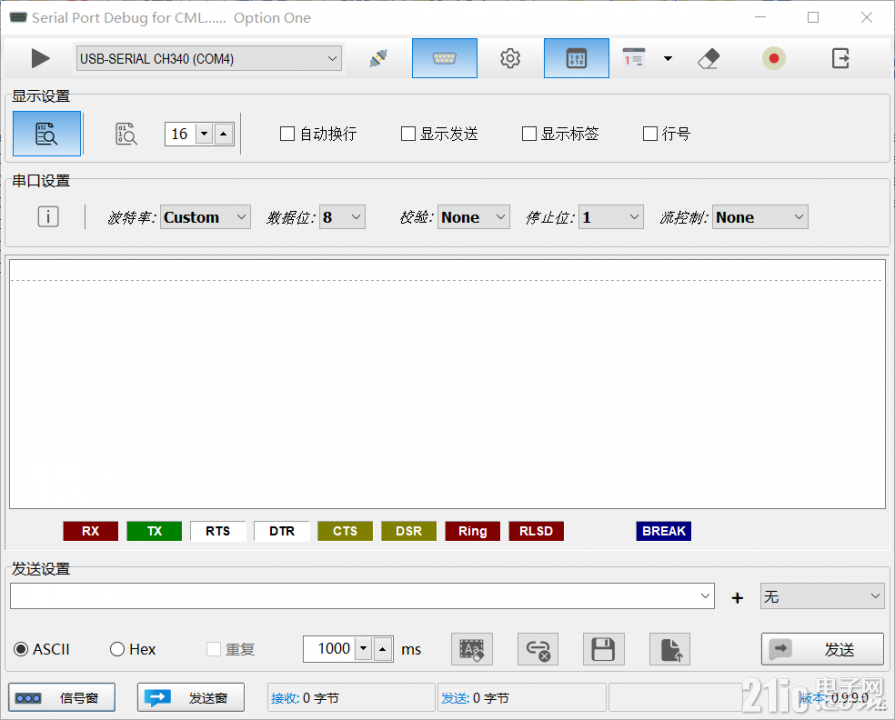This screenshot has width=895, height=720.
Task: Click the BREAK signal button
Action: [664, 531]
